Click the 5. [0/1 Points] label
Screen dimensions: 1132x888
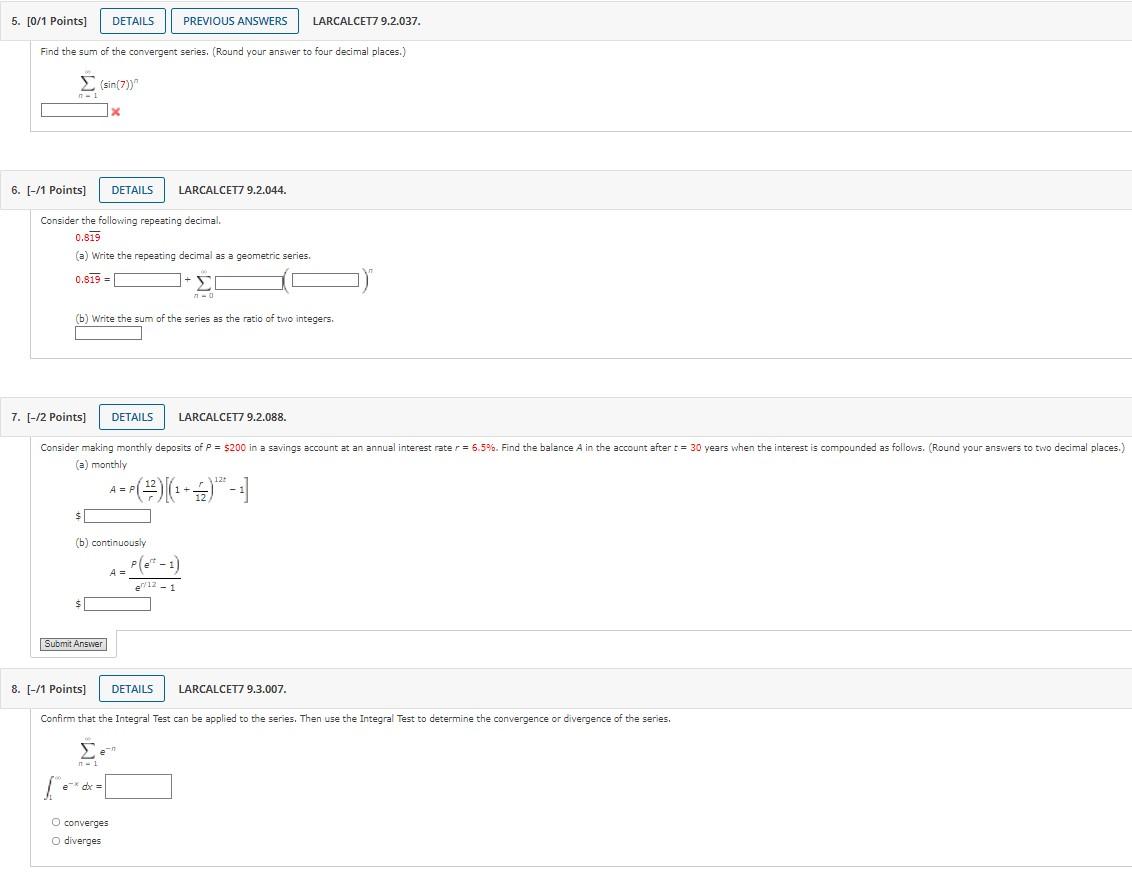coord(49,21)
